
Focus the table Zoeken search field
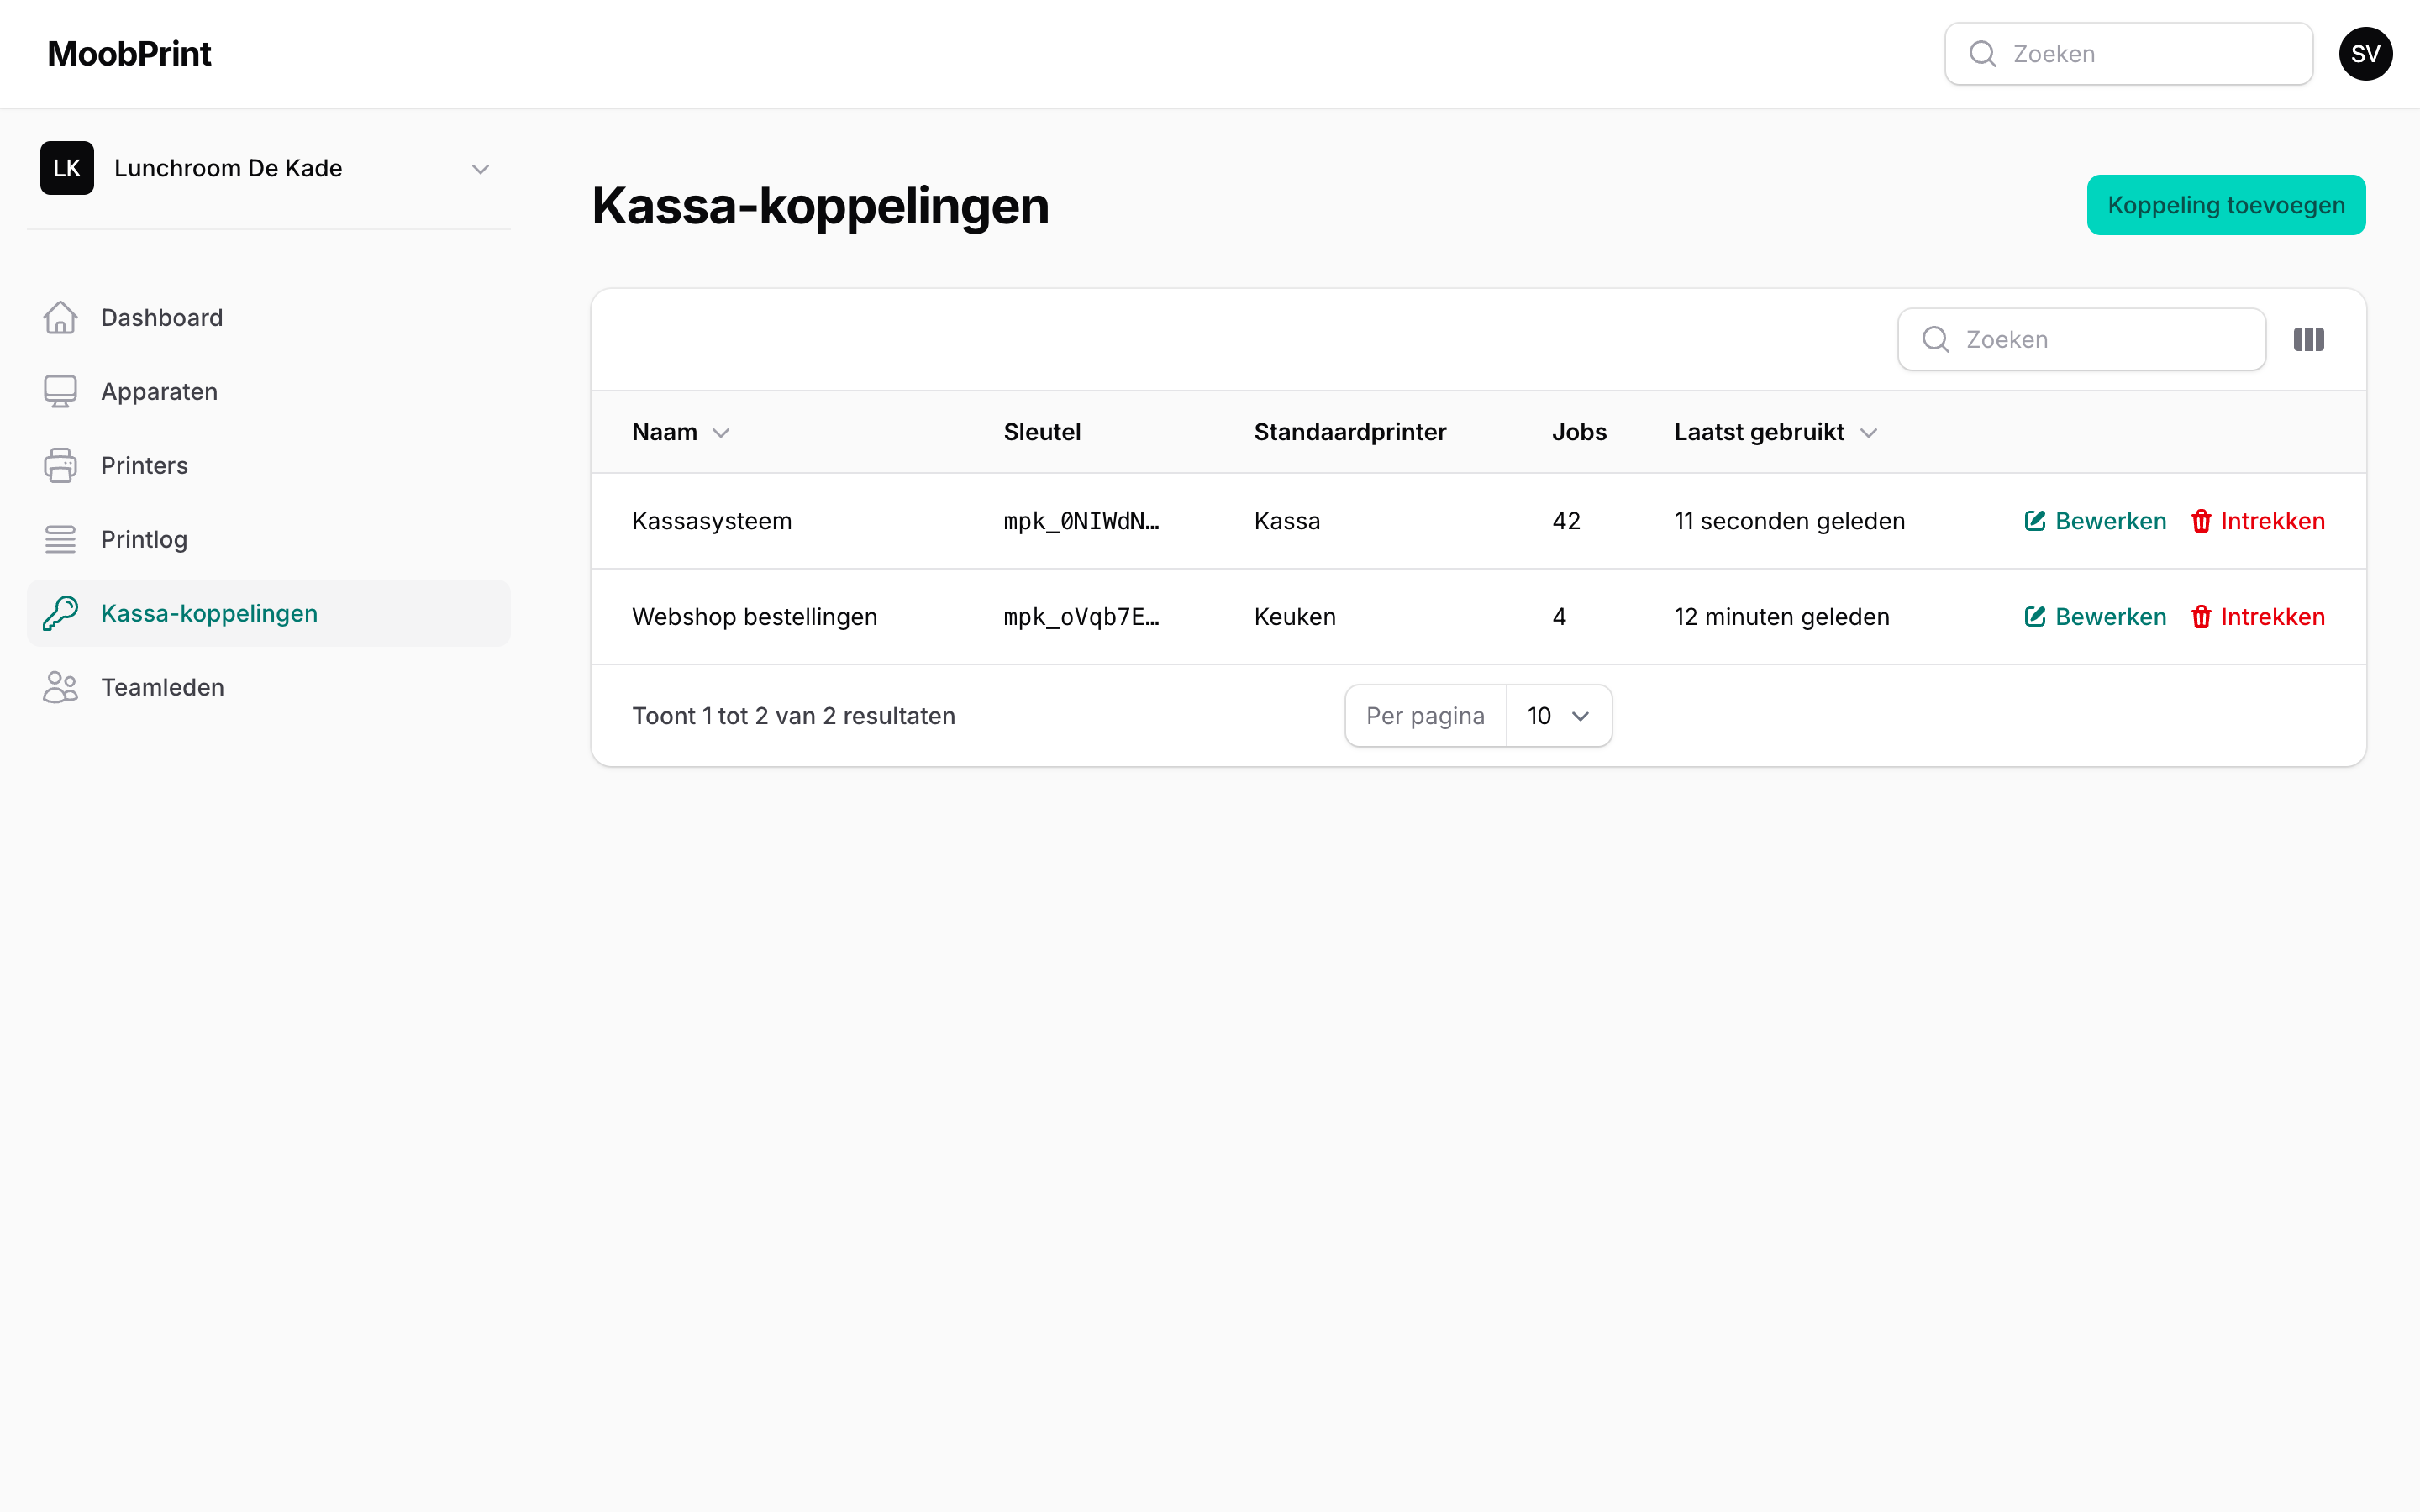(x=2081, y=340)
